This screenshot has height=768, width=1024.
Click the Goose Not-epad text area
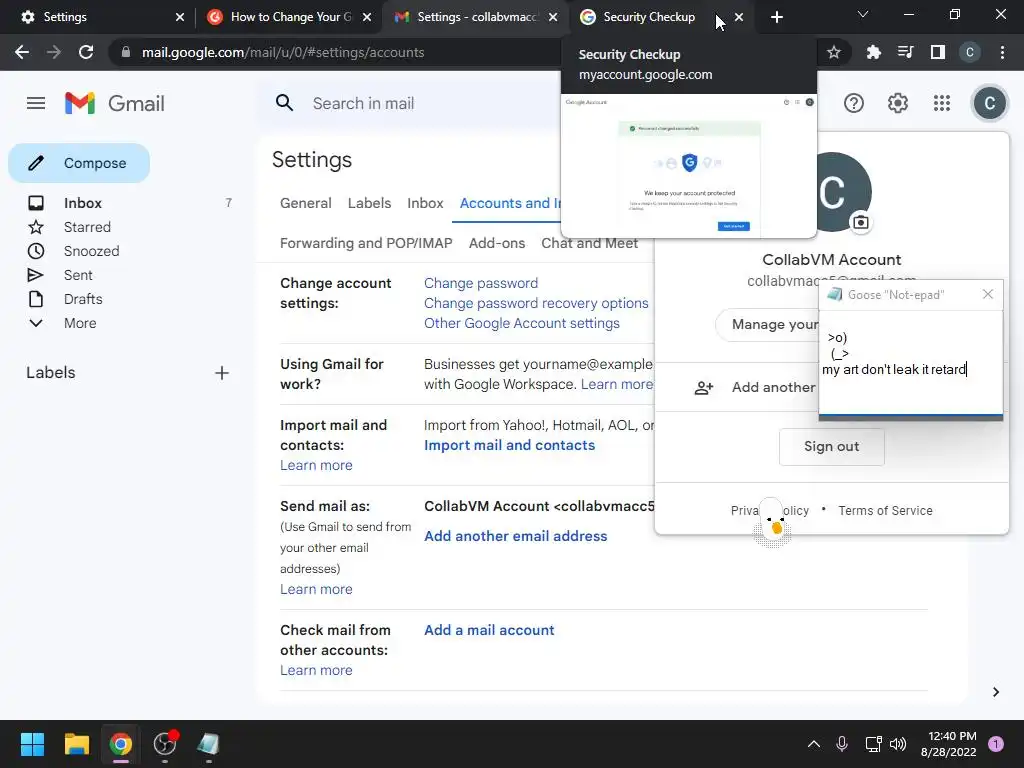910,362
